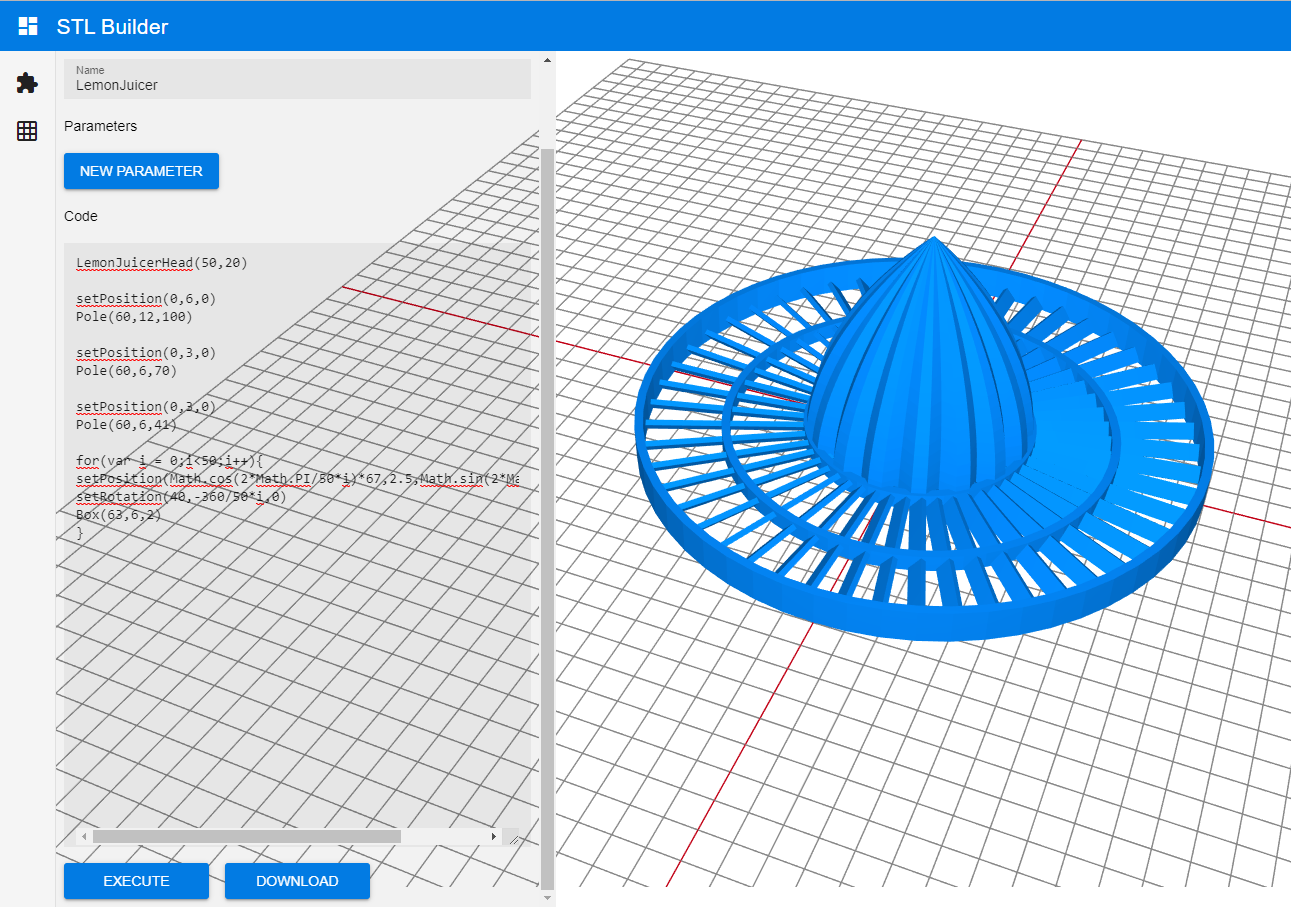Click the setRotation code line
The image size is (1291, 907).
coord(181,497)
